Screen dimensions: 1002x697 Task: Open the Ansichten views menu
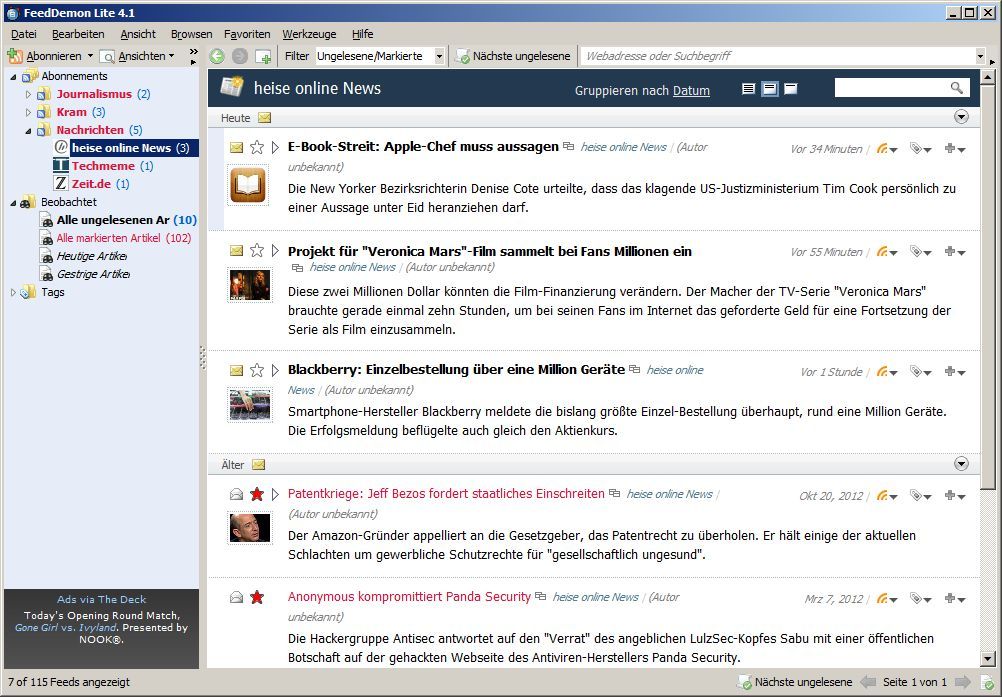pos(137,56)
